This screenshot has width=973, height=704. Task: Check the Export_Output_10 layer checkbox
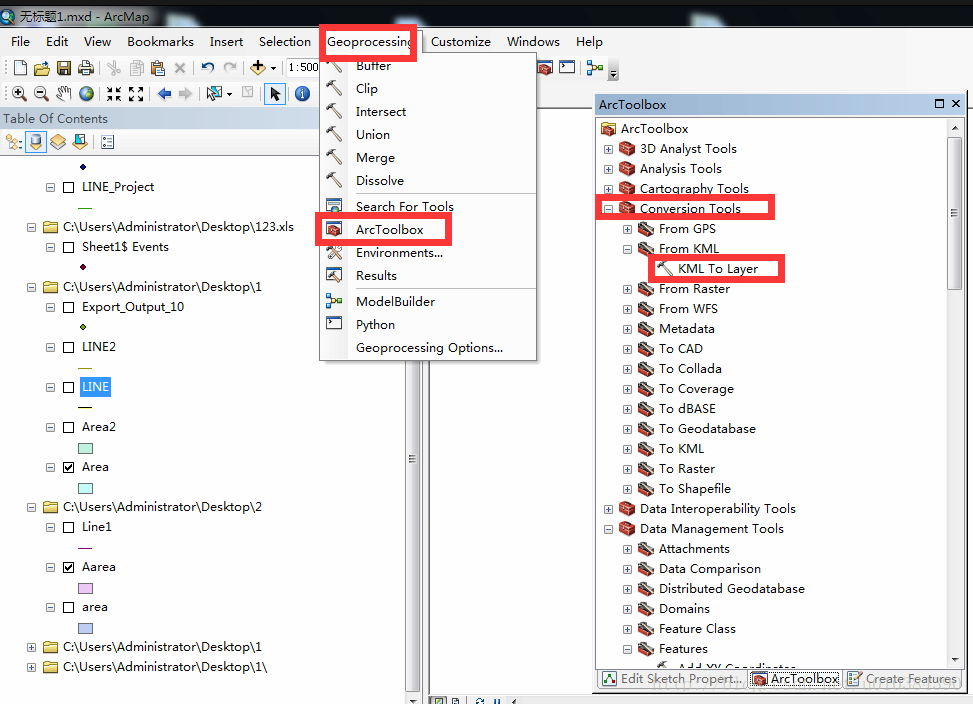[69, 308]
